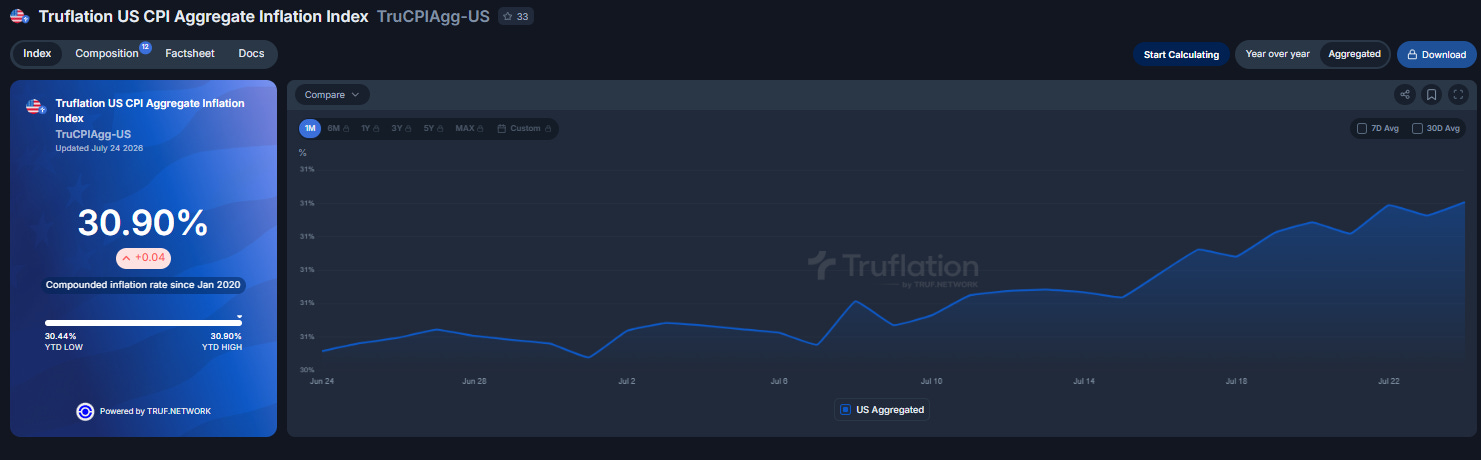Click the TruCPIAgg-US ticker in header
The width and height of the screenshot is (1481, 460).
click(433, 16)
